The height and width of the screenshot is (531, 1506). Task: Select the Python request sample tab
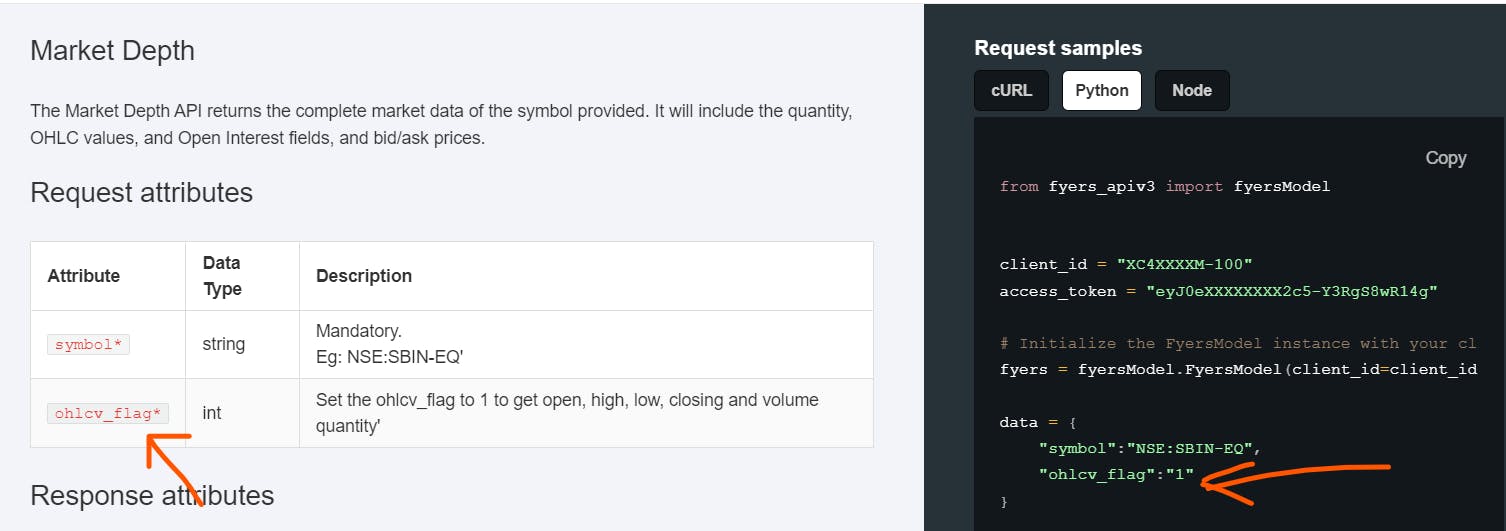click(x=1102, y=90)
